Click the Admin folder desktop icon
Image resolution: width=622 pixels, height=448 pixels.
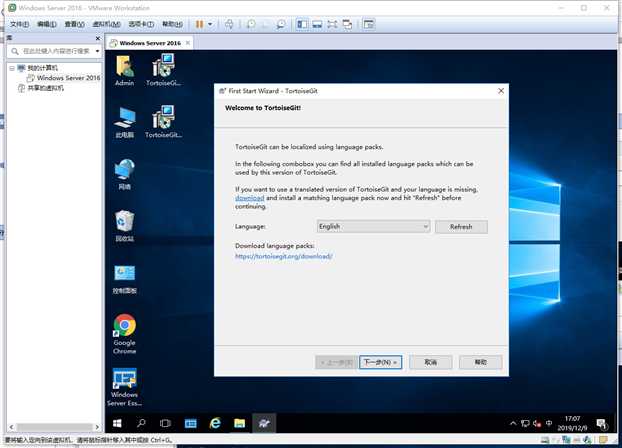pos(125,70)
